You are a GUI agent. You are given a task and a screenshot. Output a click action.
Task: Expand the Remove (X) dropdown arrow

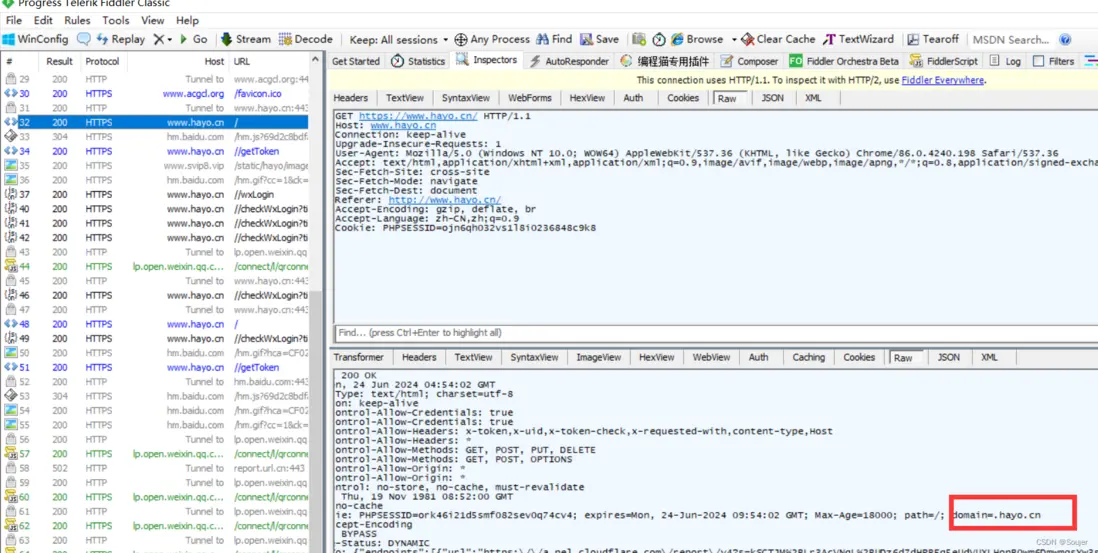point(169,40)
